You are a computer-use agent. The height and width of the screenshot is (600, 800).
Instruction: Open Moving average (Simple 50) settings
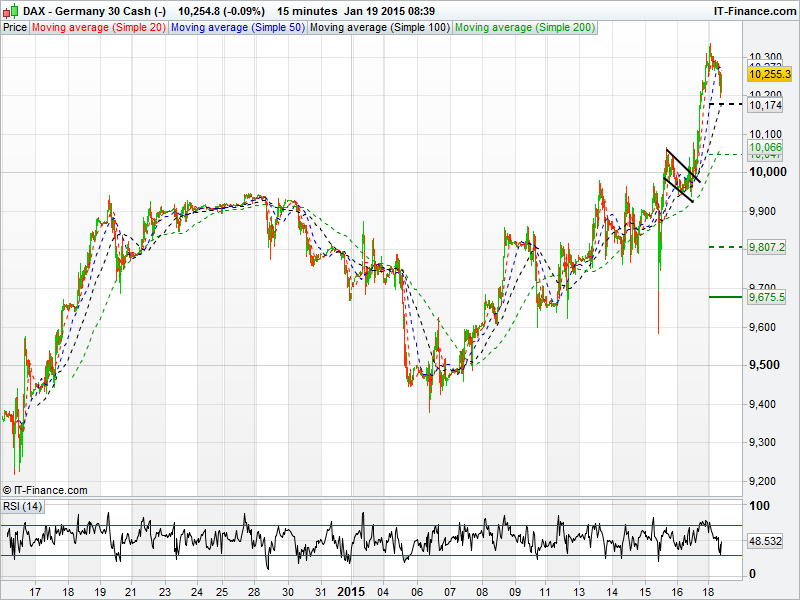pos(237,27)
